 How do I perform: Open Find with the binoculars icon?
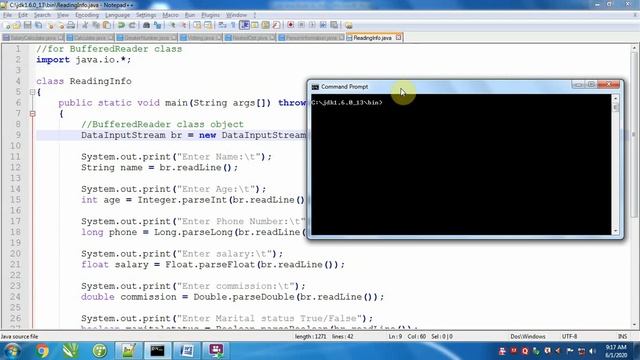(x=146, y=25)
